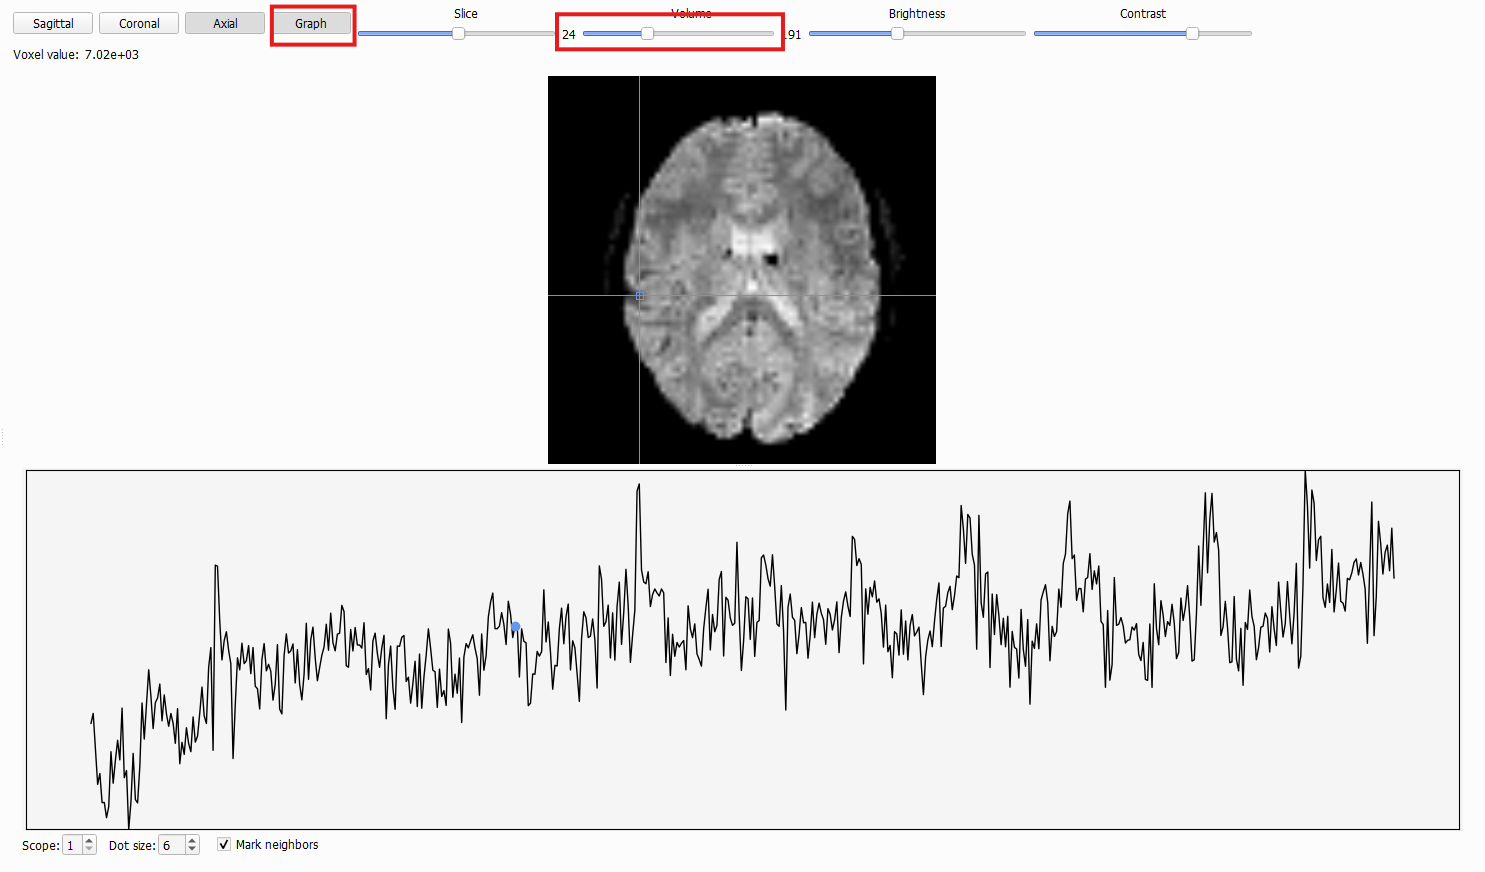
Task: Click into the Dot size field
Action: point(172,845)
